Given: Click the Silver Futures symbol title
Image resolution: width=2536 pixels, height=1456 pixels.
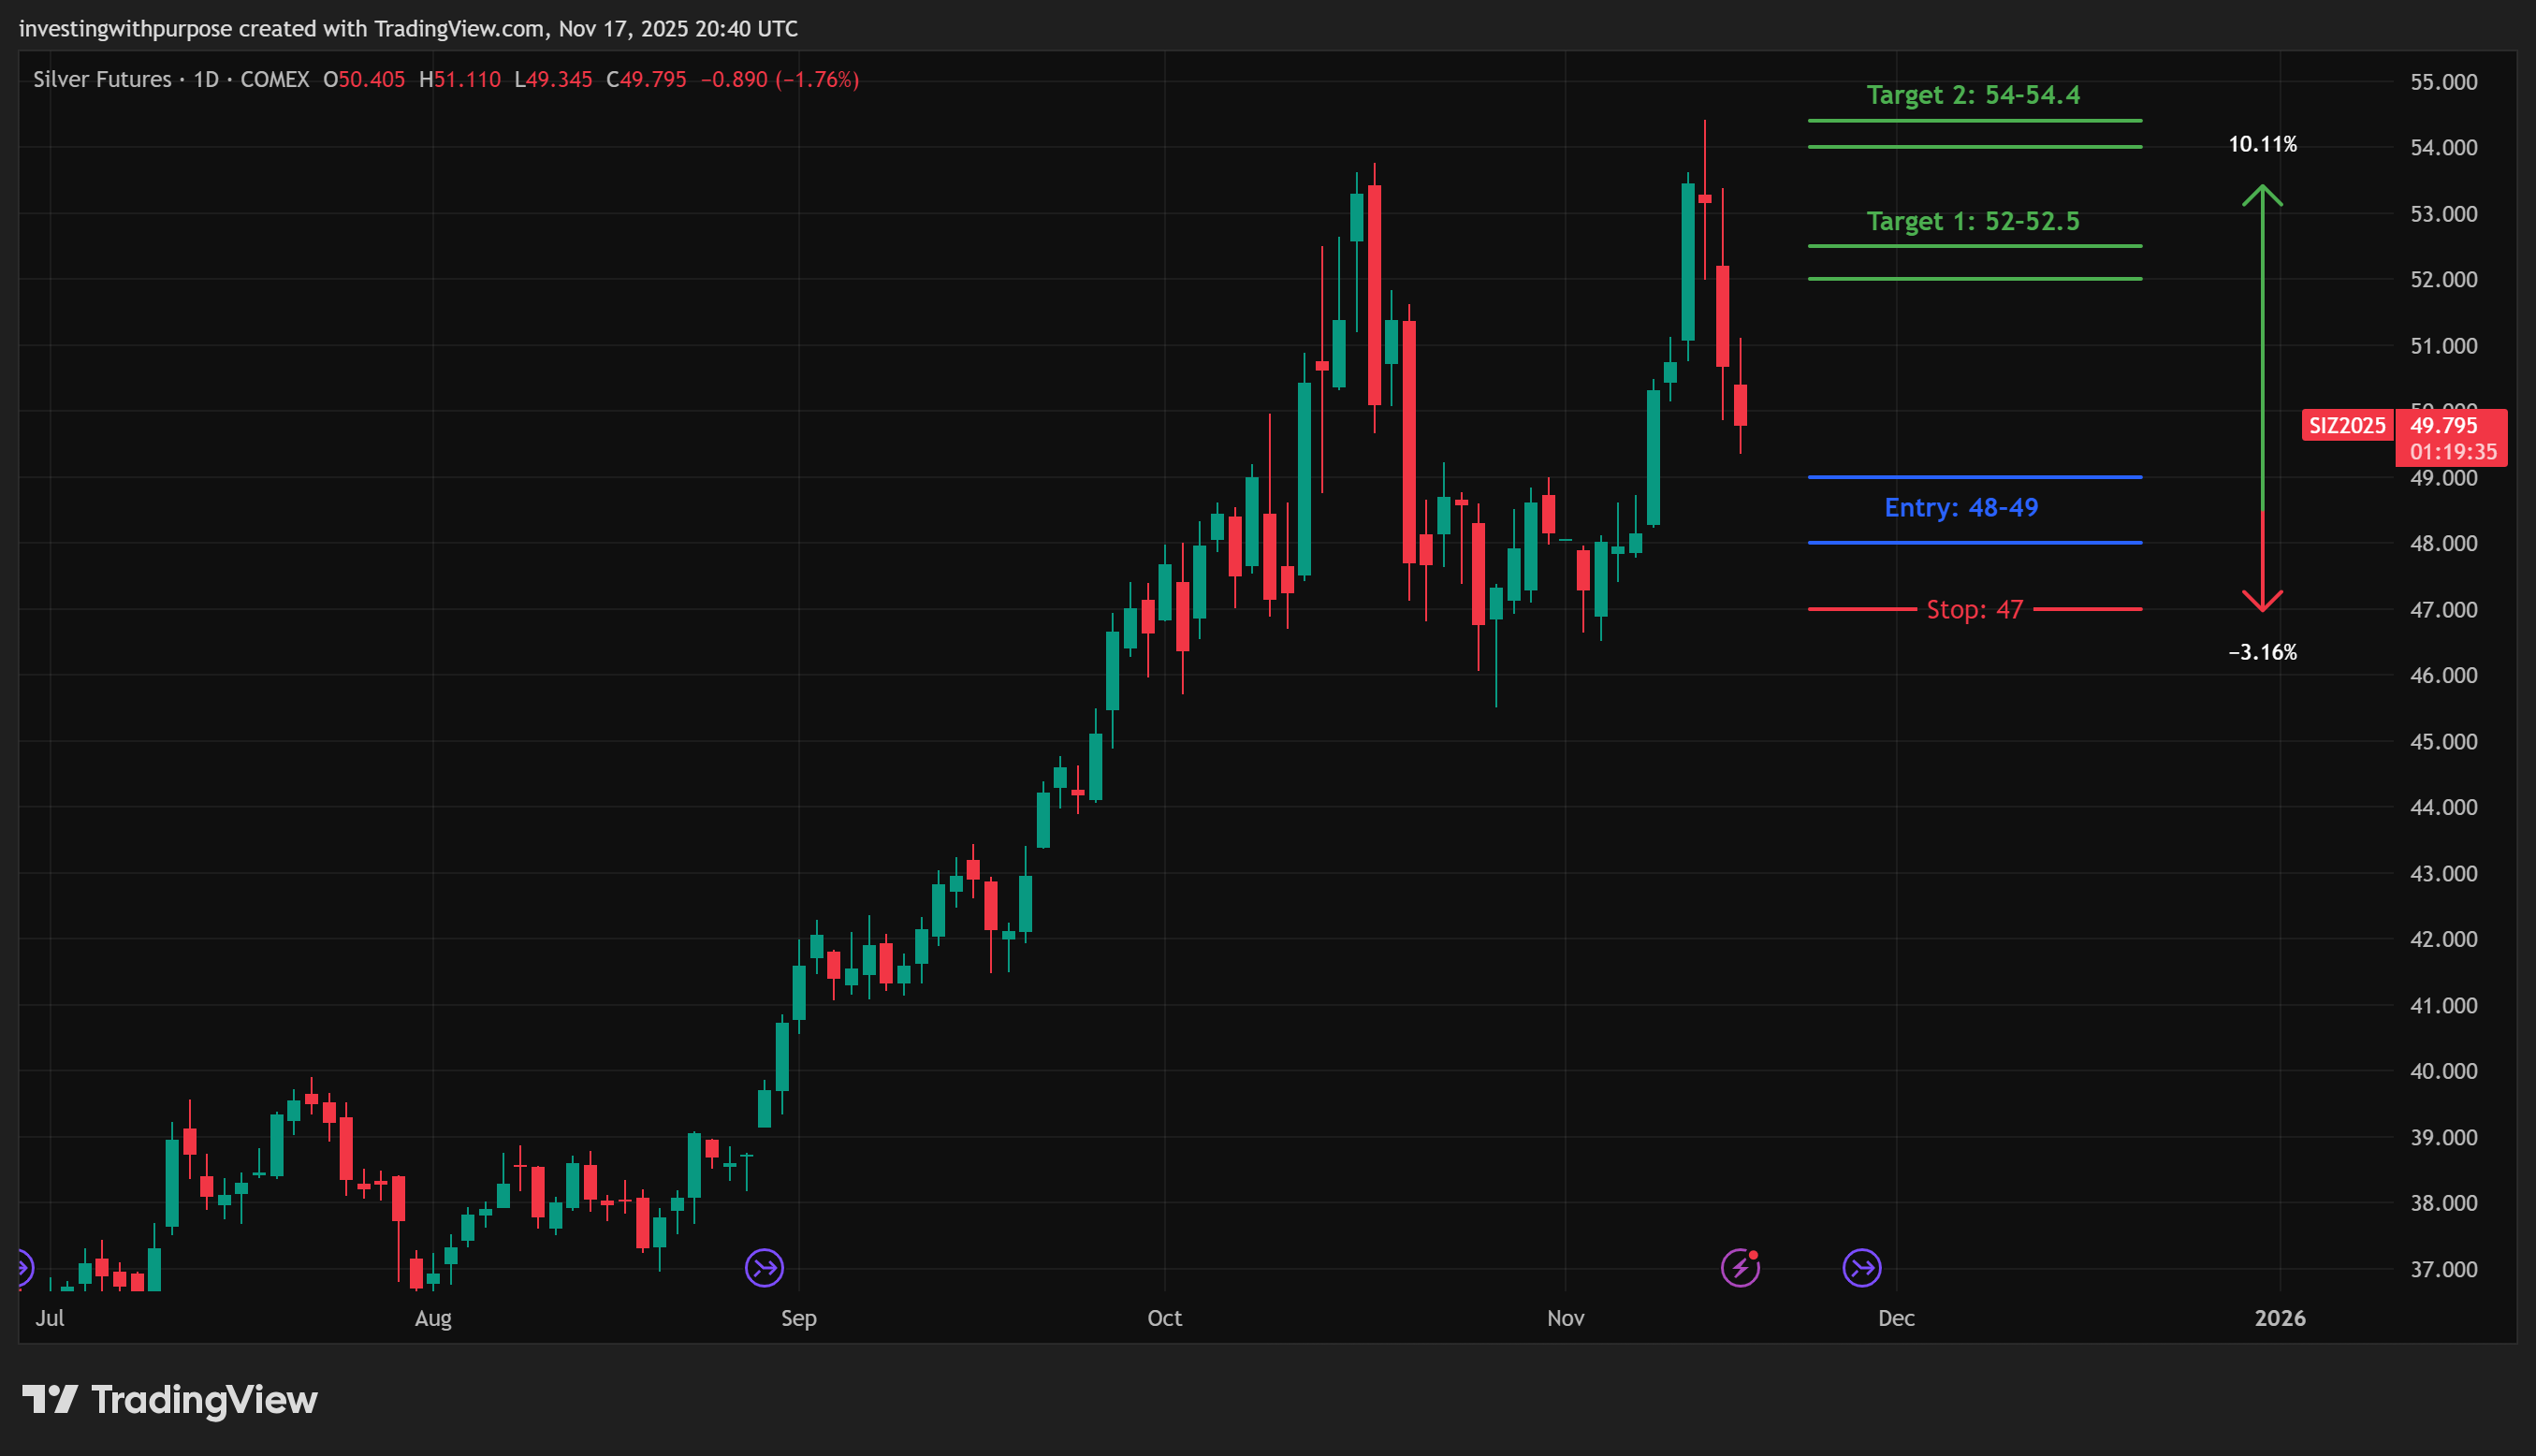Looking at the screenshot, I should pos(102,79).
